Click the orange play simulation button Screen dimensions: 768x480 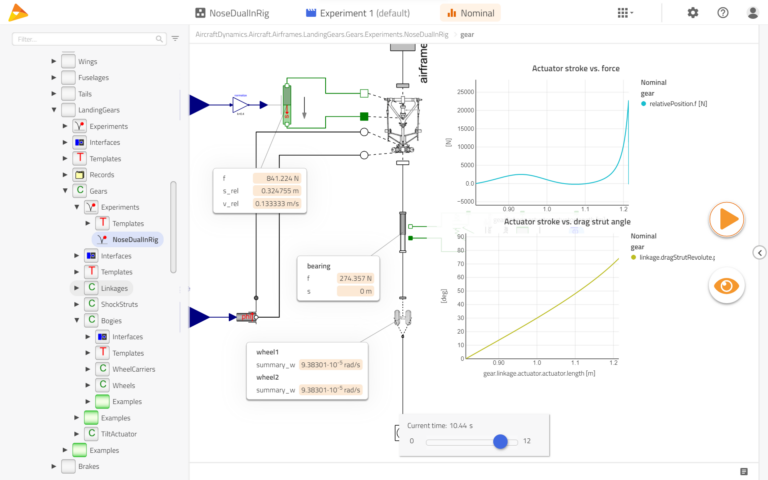pos(727,218)
